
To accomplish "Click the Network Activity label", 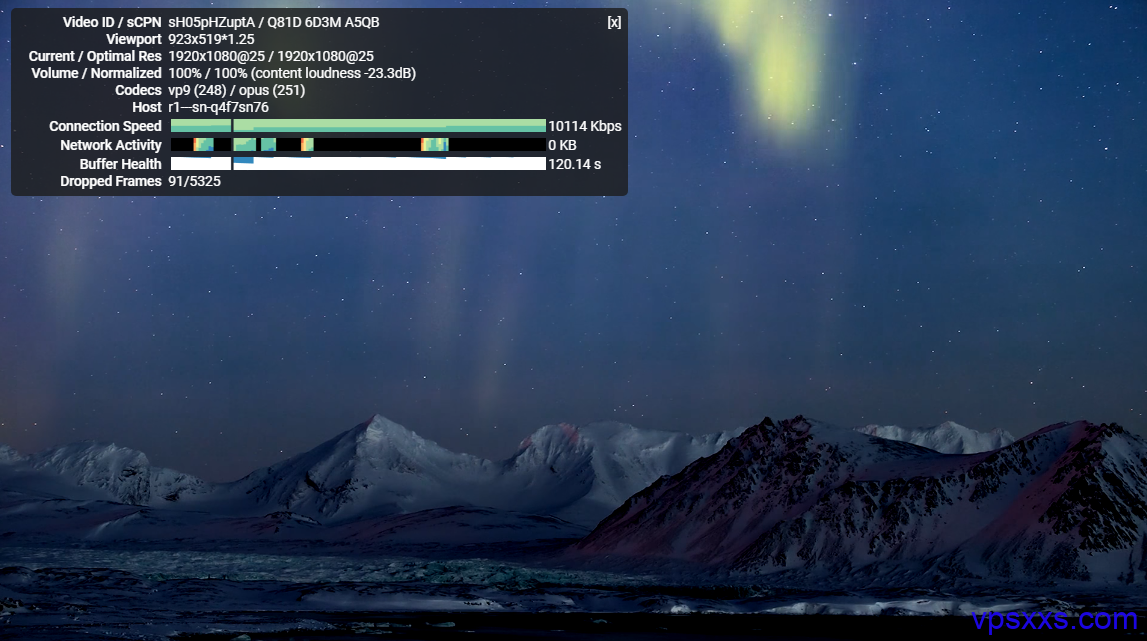I will pyautogui.click(x=111, y=145).
